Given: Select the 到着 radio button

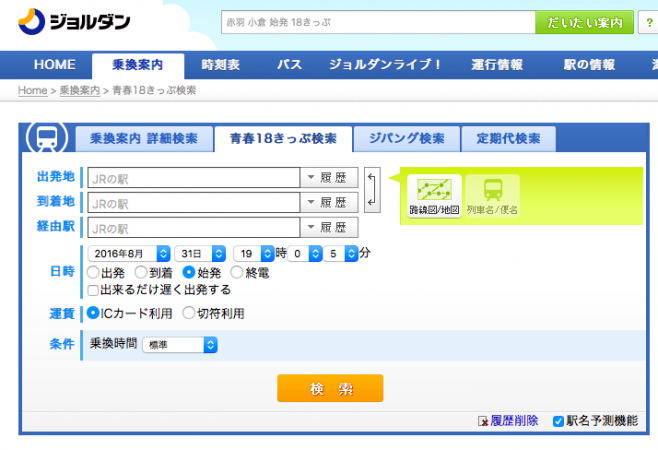Looking at the screenshot, I should (x=141, y=272).
